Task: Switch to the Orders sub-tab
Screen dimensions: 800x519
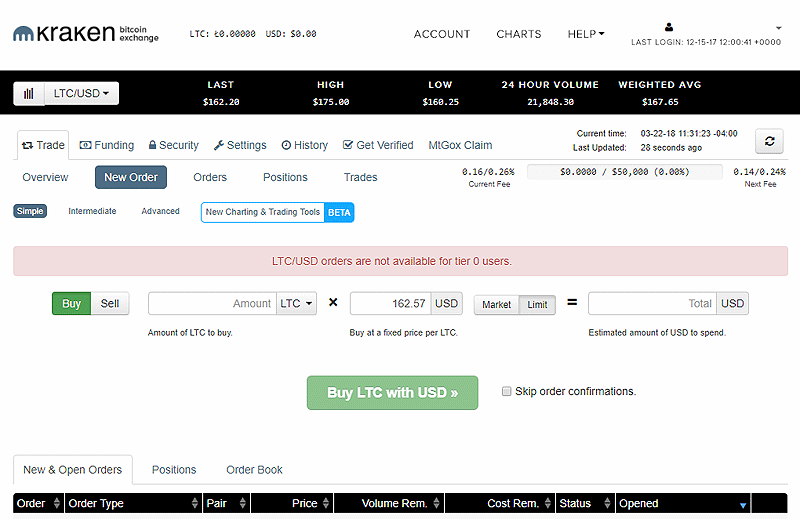Action: pyautogui.click(x=210, y=177)
